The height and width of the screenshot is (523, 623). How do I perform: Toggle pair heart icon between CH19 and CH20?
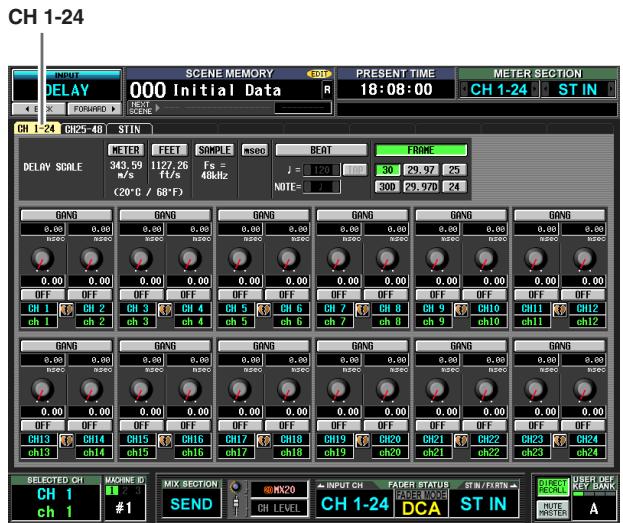coord(362,440)
